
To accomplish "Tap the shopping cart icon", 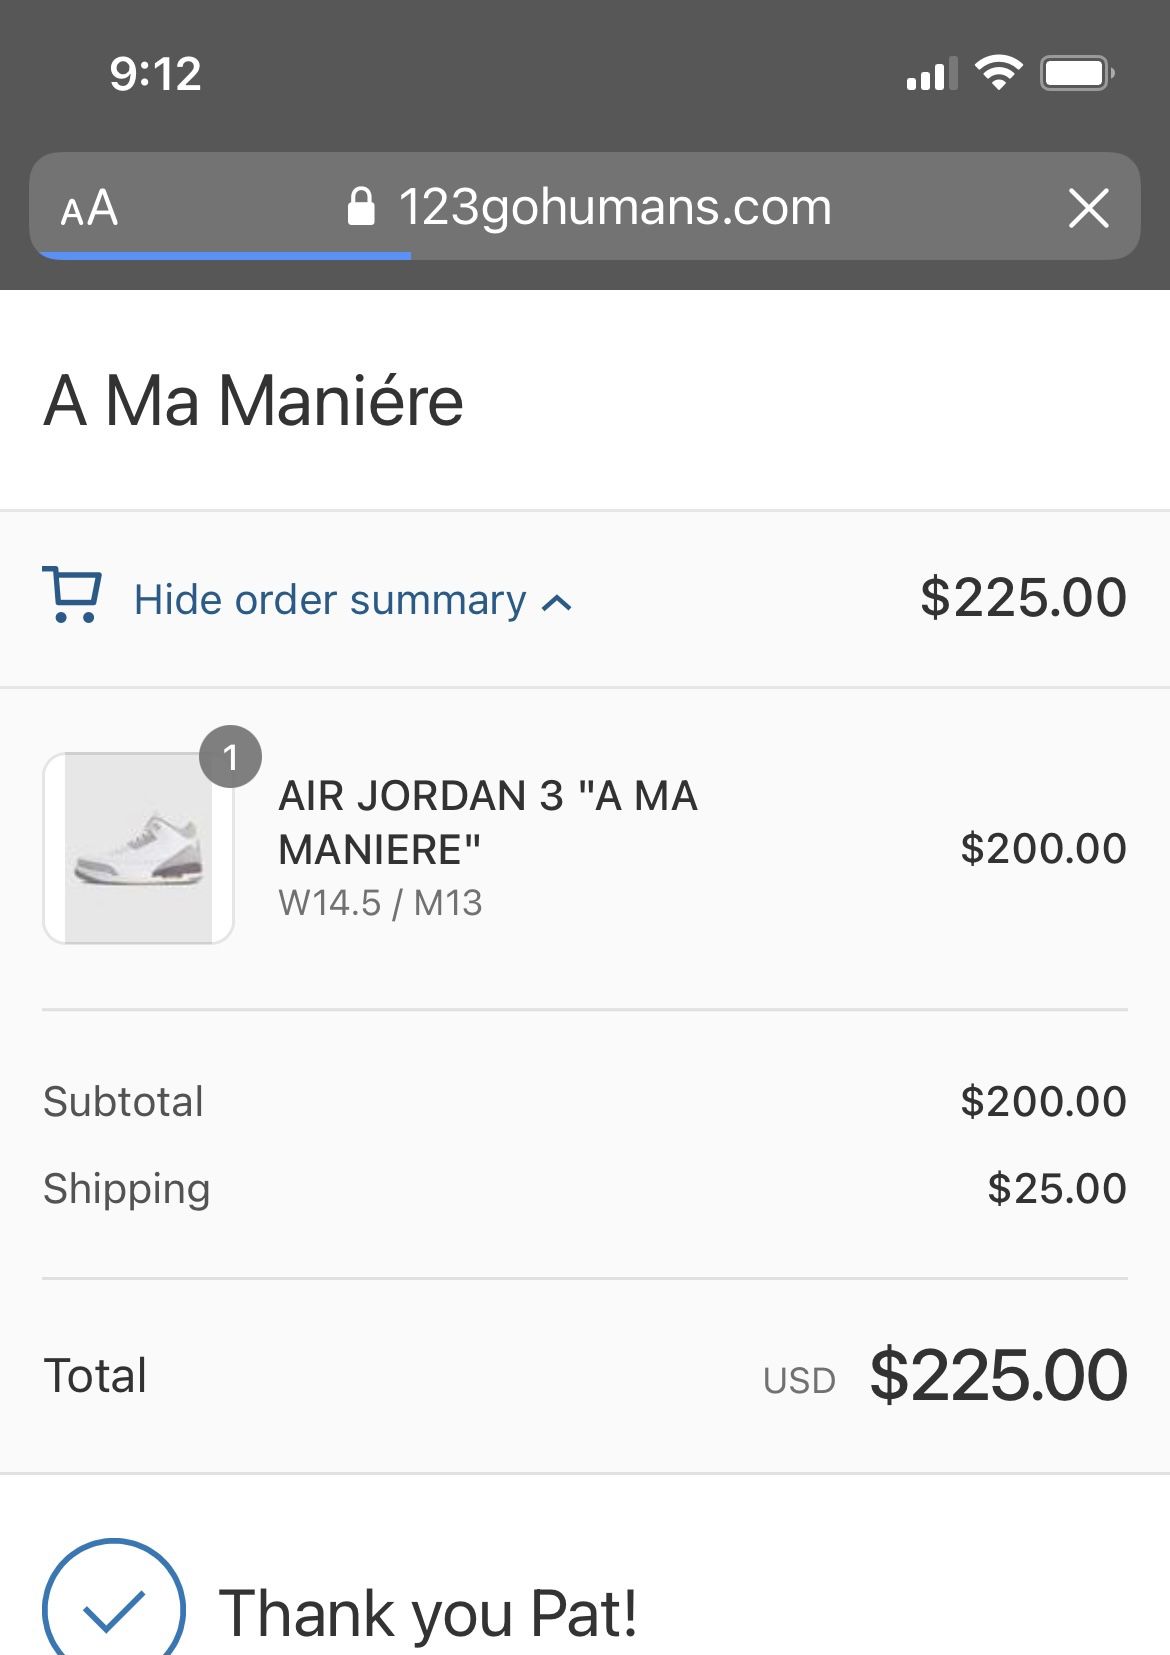I will pos(71,596).
